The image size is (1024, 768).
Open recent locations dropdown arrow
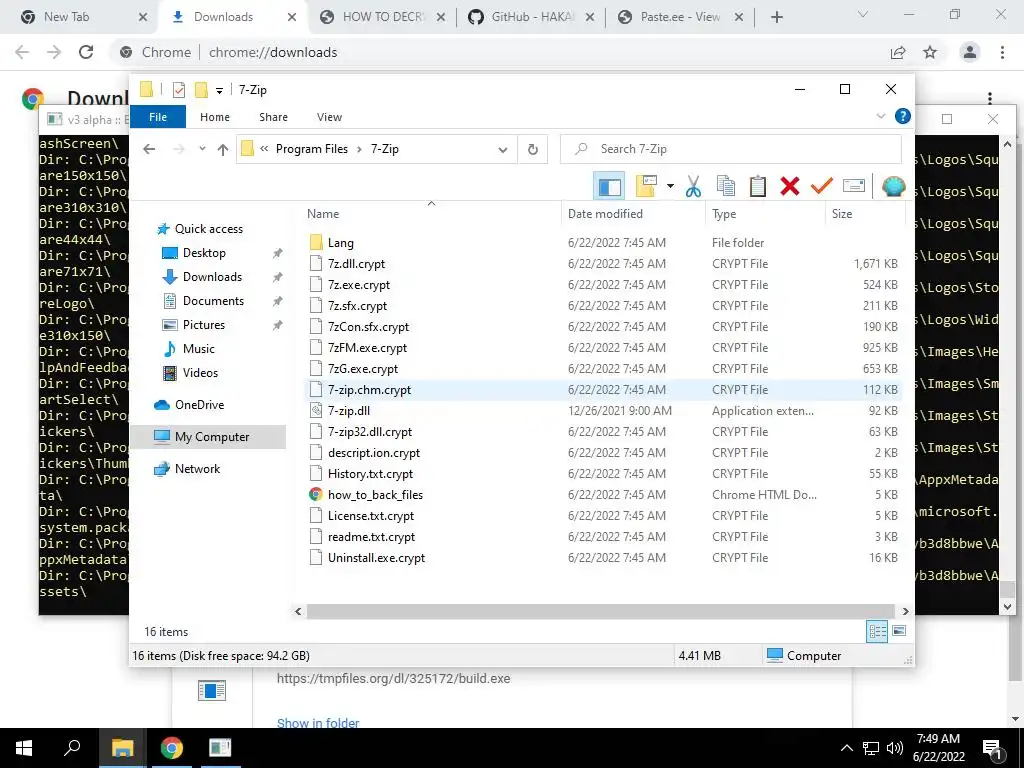coord(202,150)
